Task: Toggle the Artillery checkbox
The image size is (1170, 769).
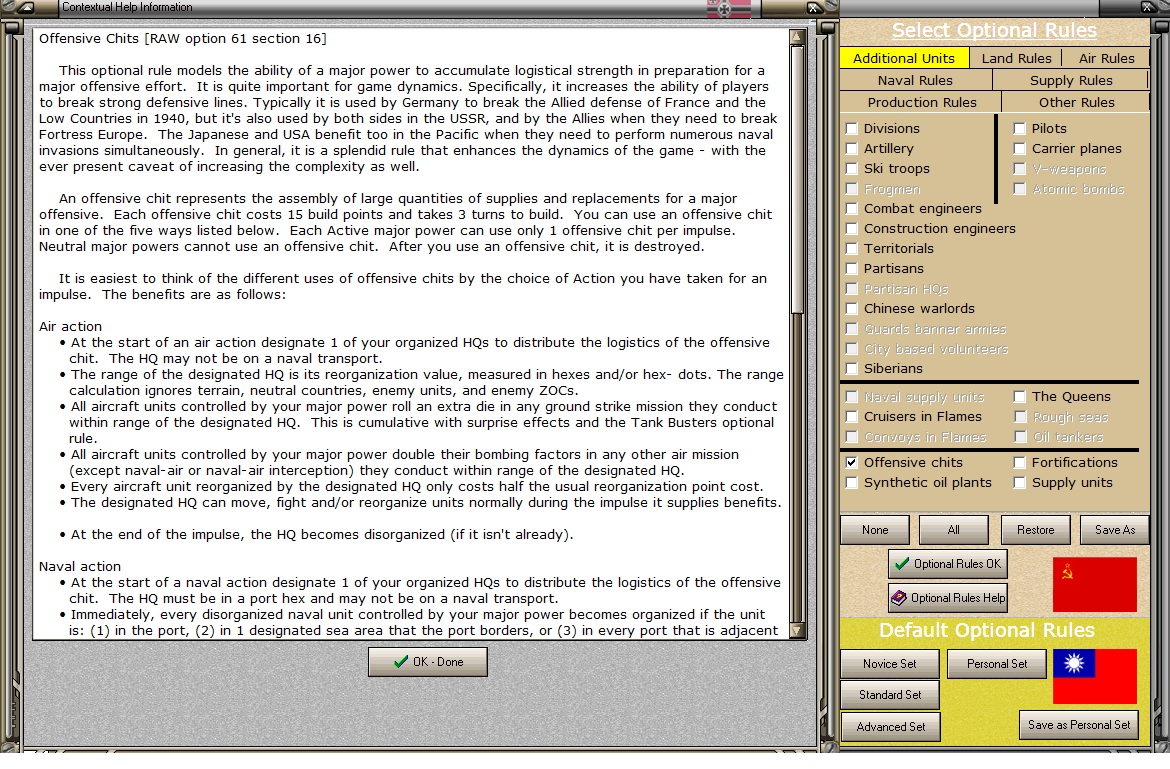Action: [851, 148]
